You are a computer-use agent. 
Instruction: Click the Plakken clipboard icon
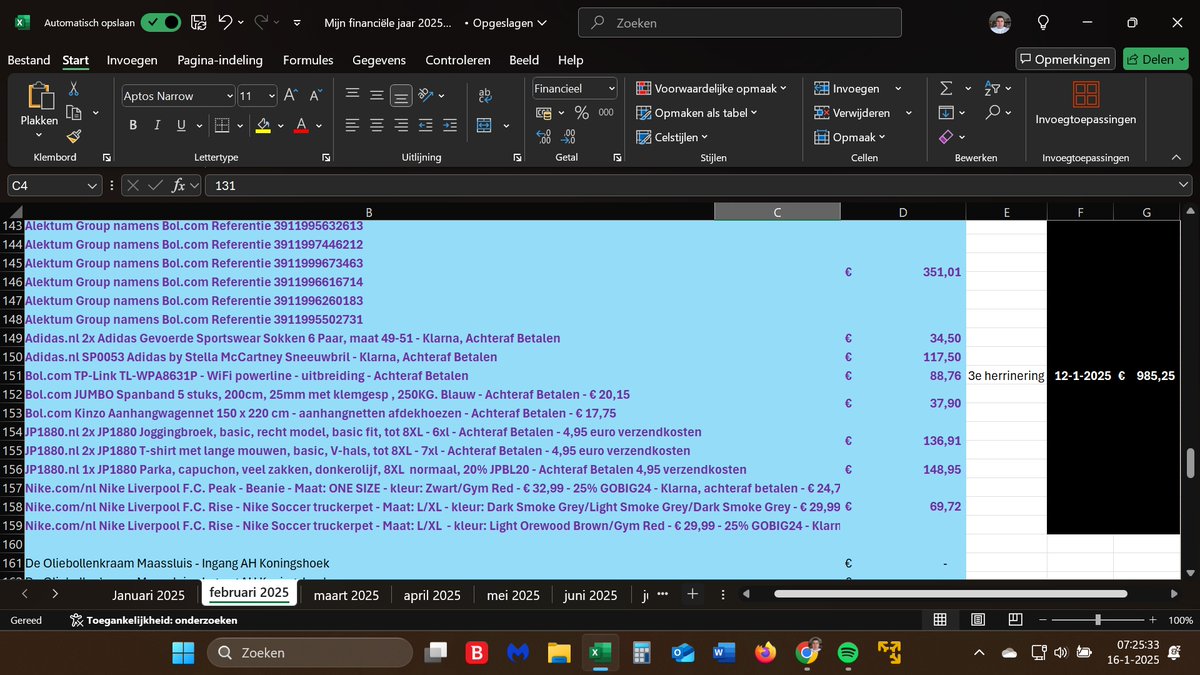click(x=39, y=97)
